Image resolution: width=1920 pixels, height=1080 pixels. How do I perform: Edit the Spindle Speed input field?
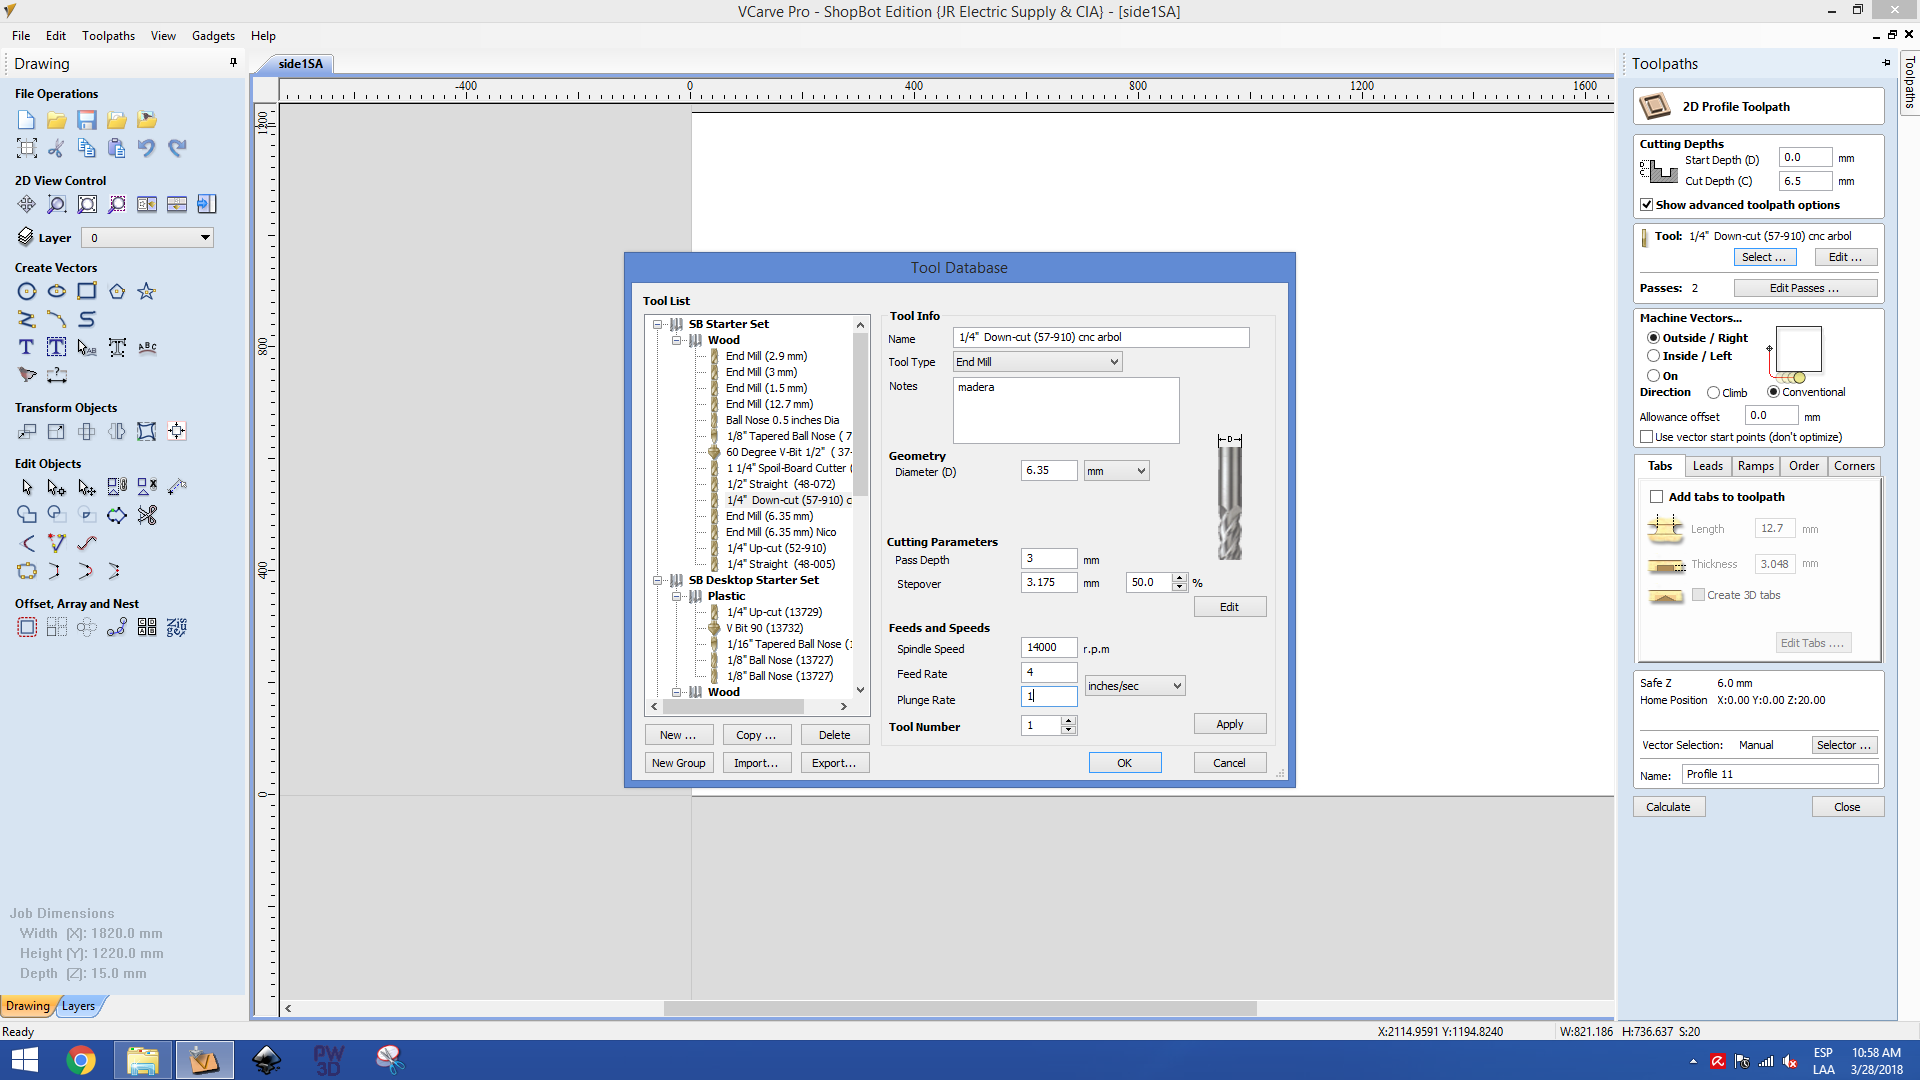pyautogui.click(x=1048, y=647)
